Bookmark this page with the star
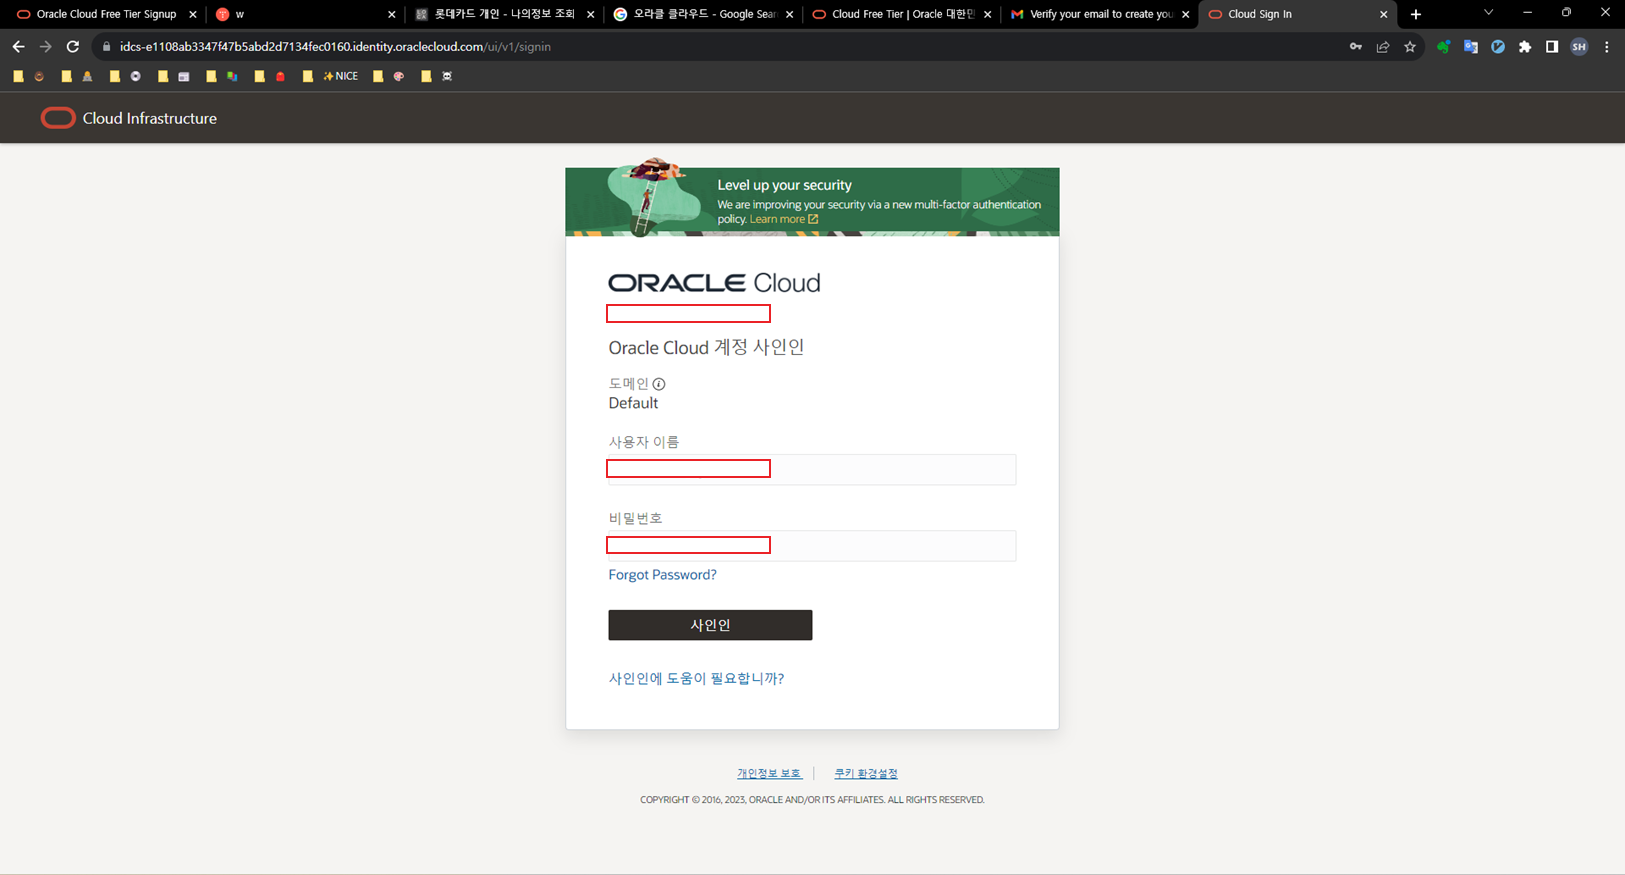Image resolution: width=1625 pixels, height=875 pixels. click(x=1410, y=47)
